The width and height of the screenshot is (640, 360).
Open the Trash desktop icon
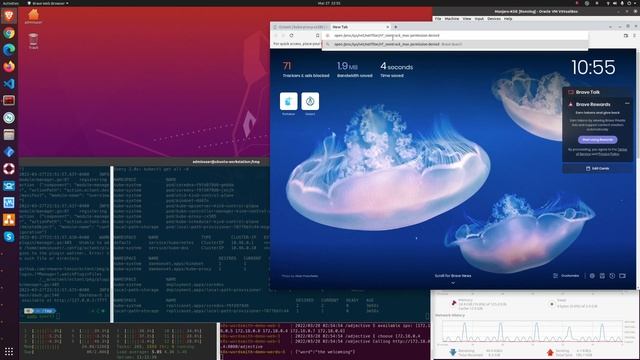tap(33, 41)
